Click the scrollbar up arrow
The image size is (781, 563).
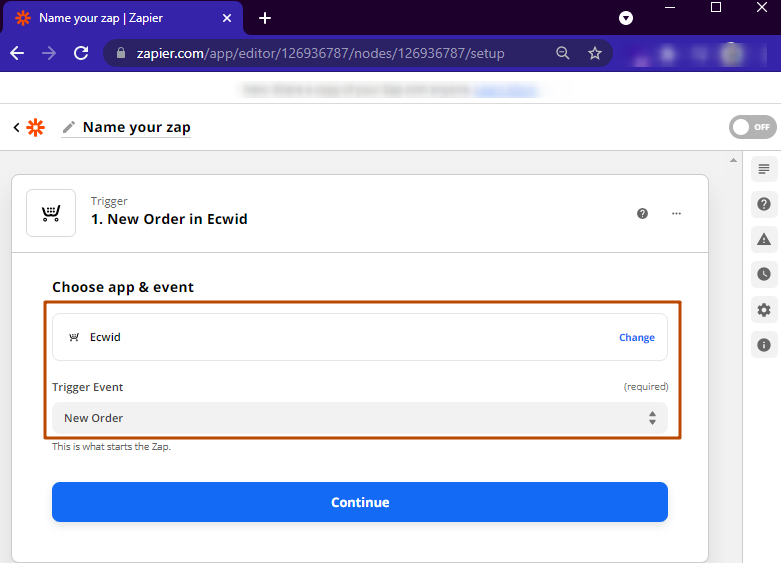click(x=733, y=160)
